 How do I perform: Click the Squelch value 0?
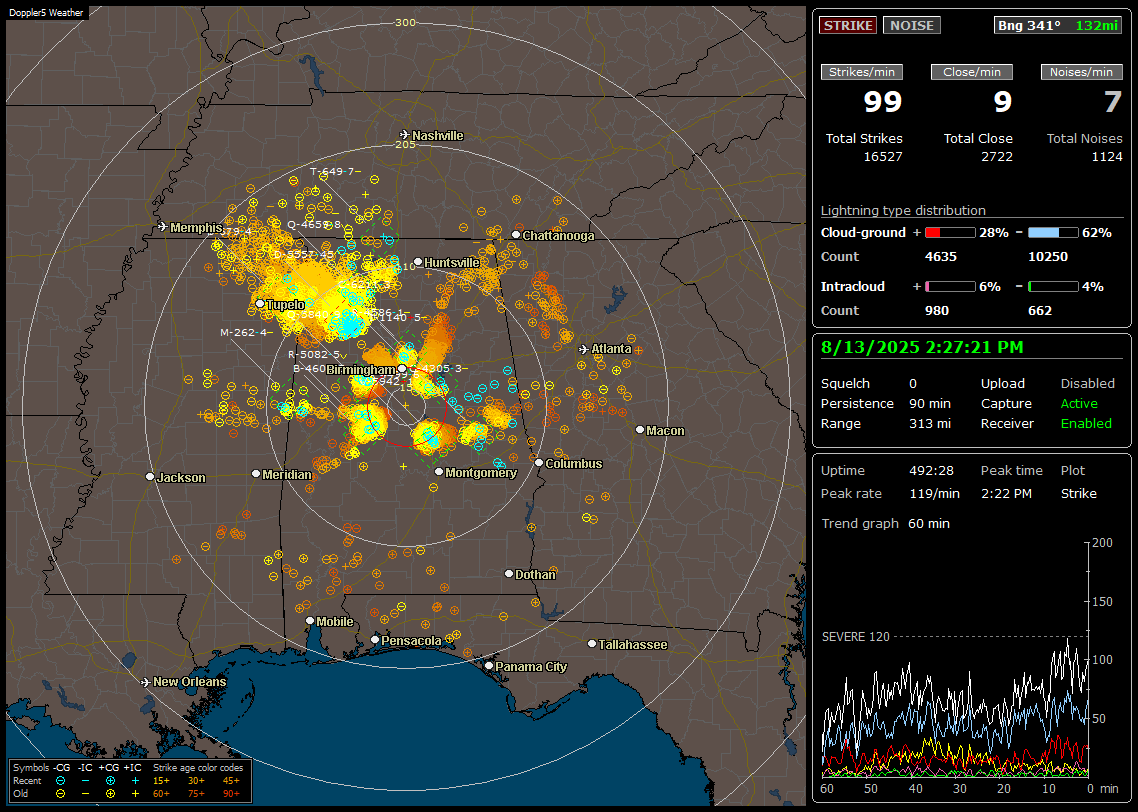913,384
